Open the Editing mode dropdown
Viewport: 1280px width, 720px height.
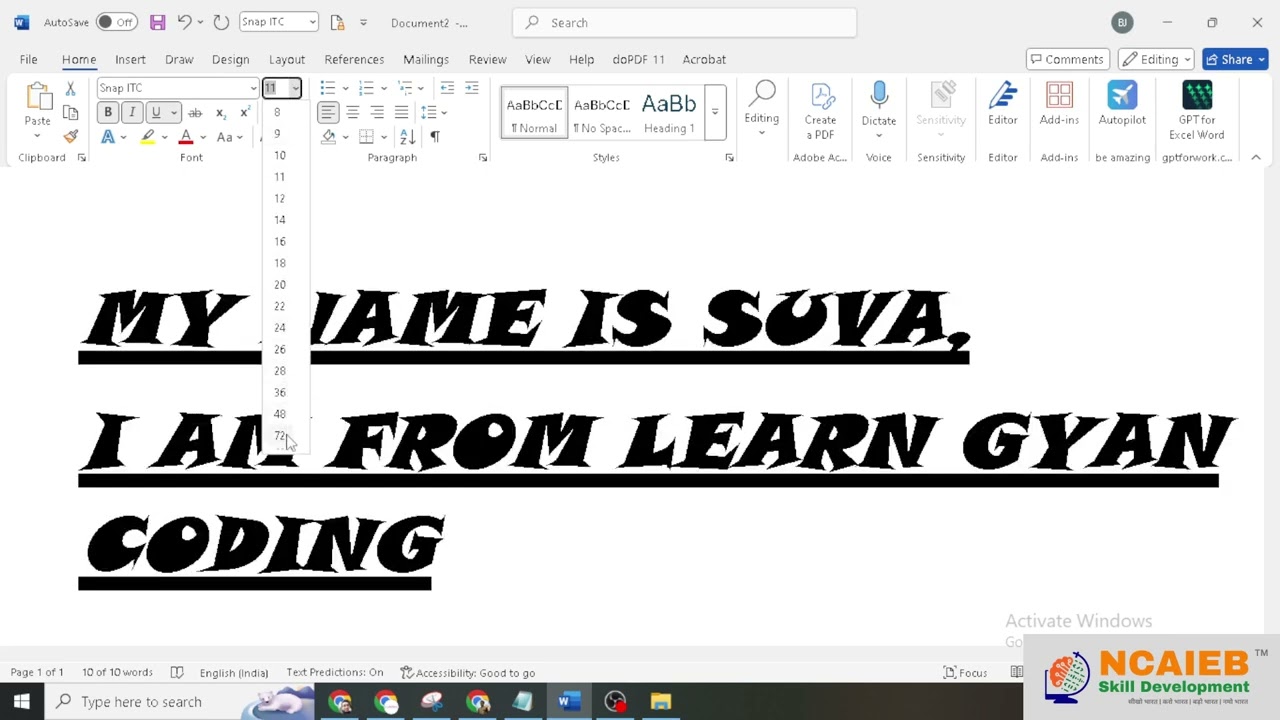(x=1156, y=59)
